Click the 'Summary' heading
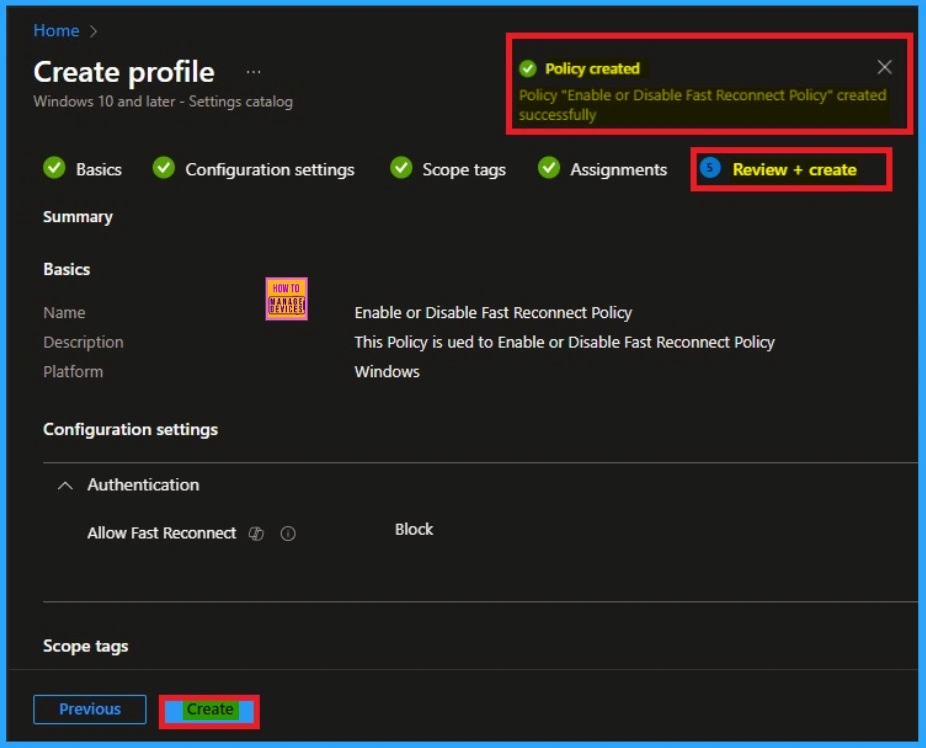This screenshot has height=748, width=926. pos(78,217)
